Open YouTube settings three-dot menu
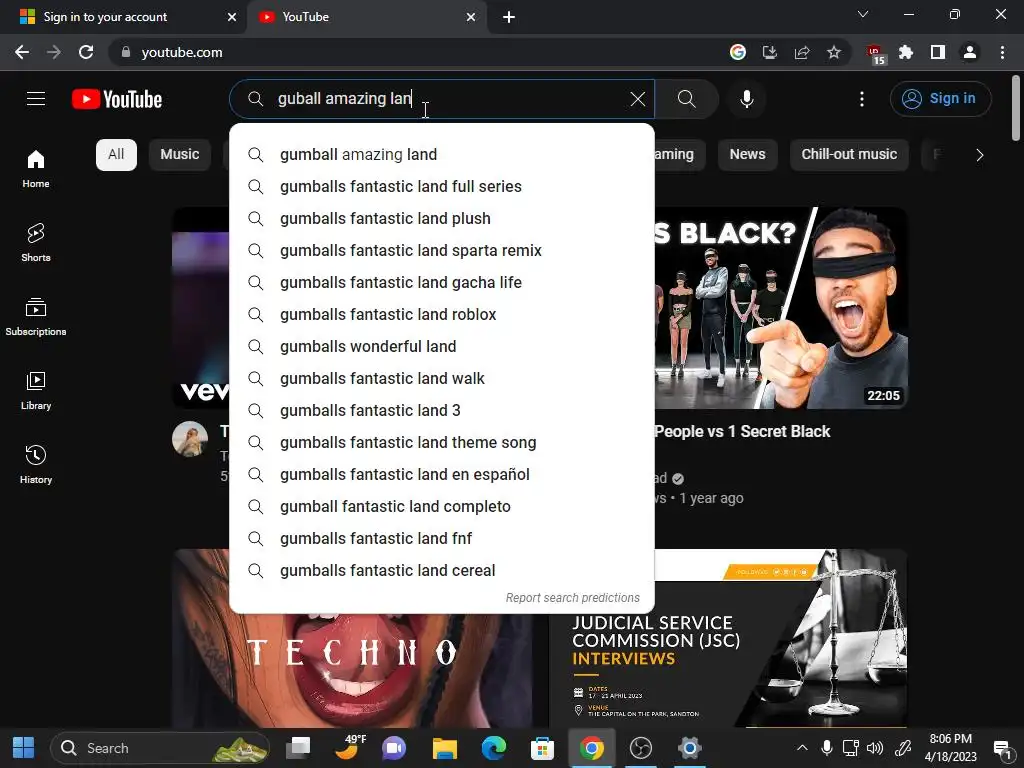 (862, 99)
